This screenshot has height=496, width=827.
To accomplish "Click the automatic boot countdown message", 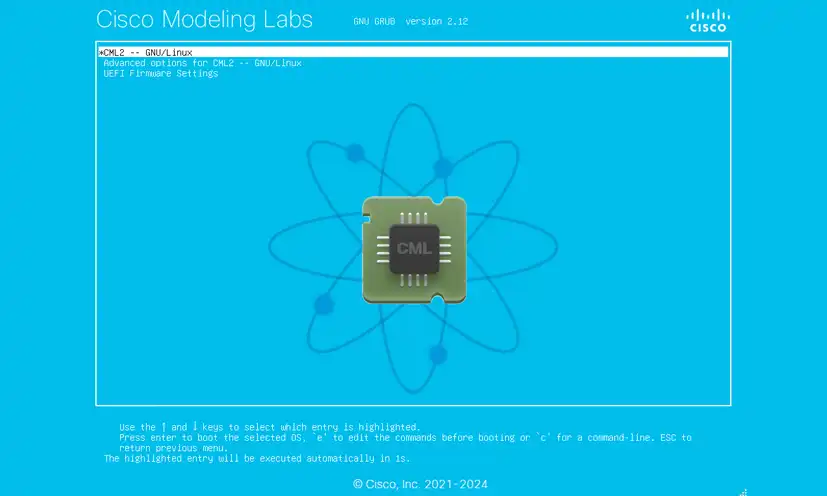I will click(x=257, y=458).
